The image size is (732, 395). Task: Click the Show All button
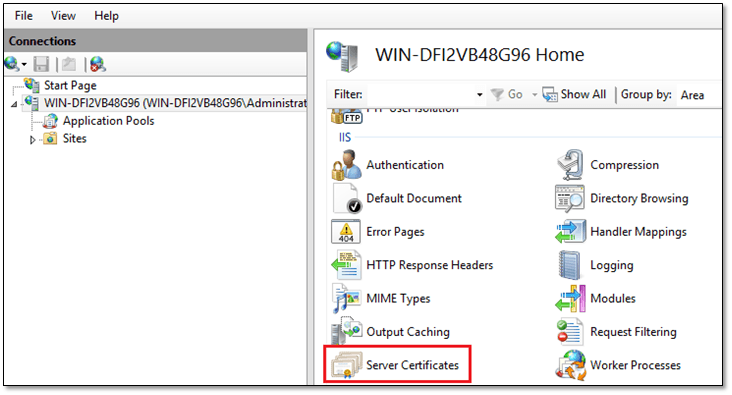[x=574, y=94]
